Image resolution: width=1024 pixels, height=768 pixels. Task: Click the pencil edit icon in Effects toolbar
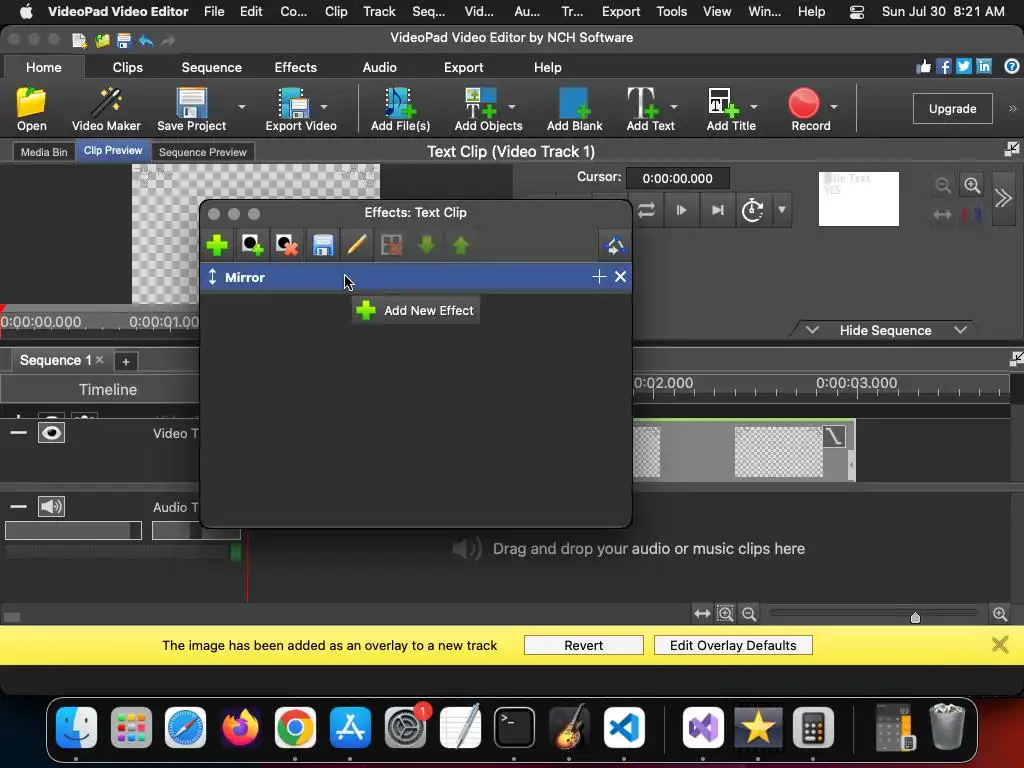357,246
